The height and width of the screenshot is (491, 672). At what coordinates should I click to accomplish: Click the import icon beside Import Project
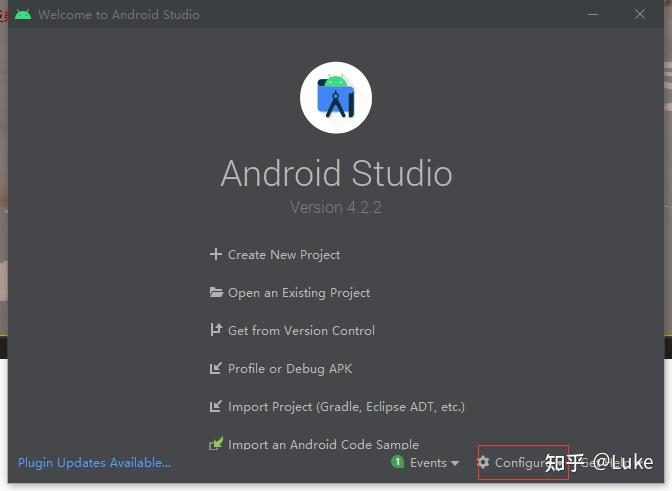click(216, 406)
